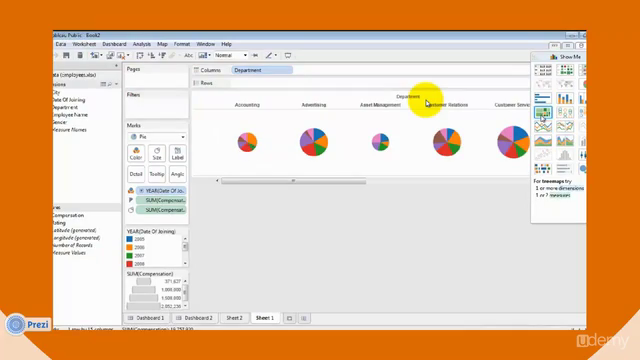Click the new worksheet icon after Sheet 1
This screenshot has width=640, height=360.
289,318
